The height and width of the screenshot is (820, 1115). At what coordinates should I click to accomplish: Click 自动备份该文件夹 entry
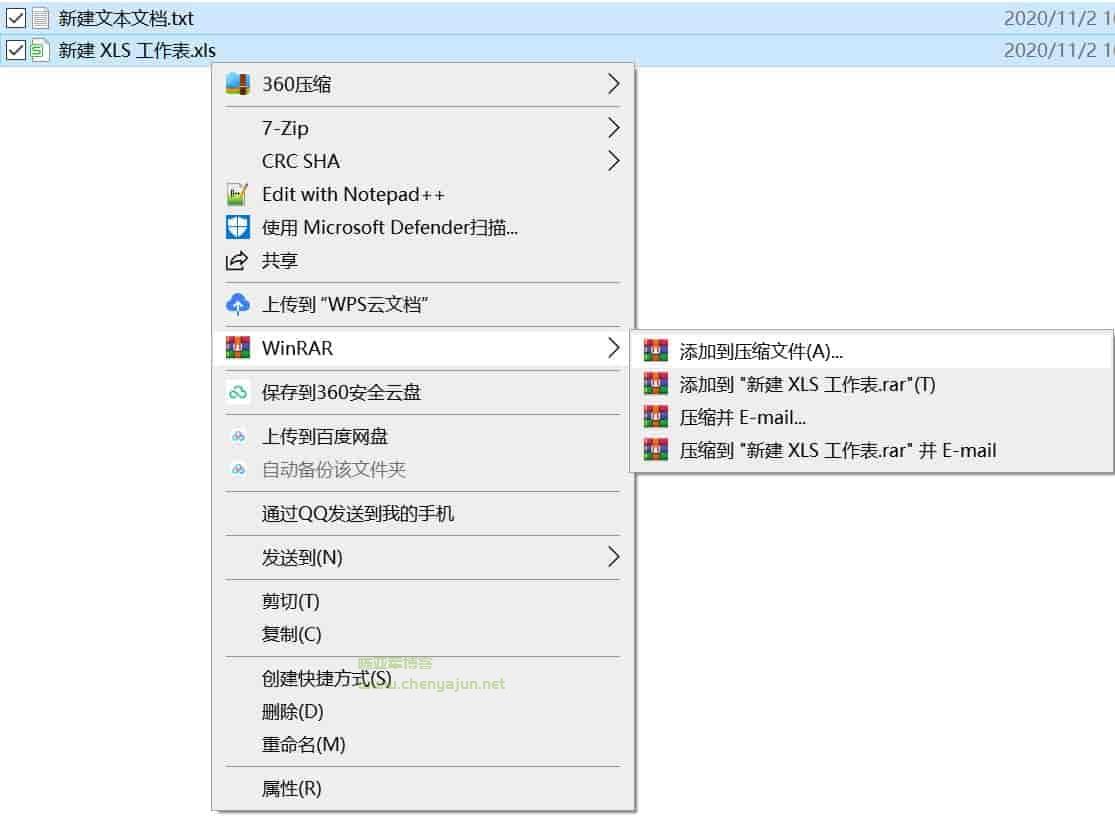[422, 469]
